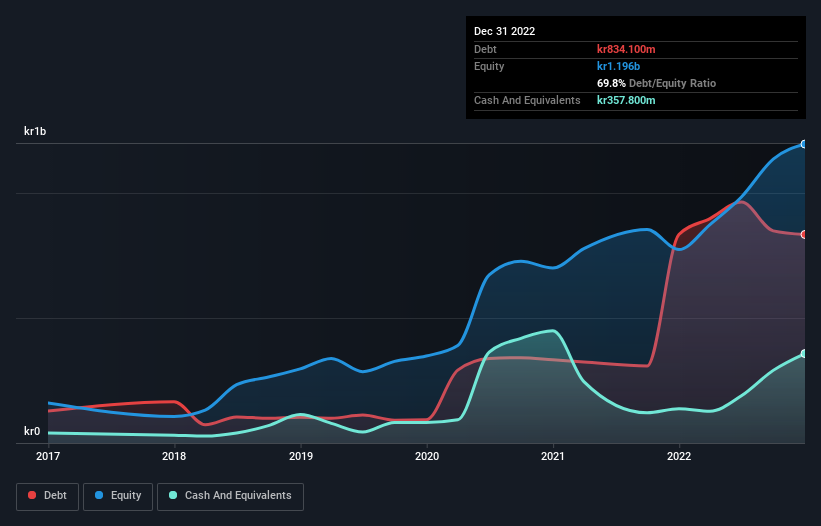Toggle the Debt series legend button

click(x=48, y=496)
